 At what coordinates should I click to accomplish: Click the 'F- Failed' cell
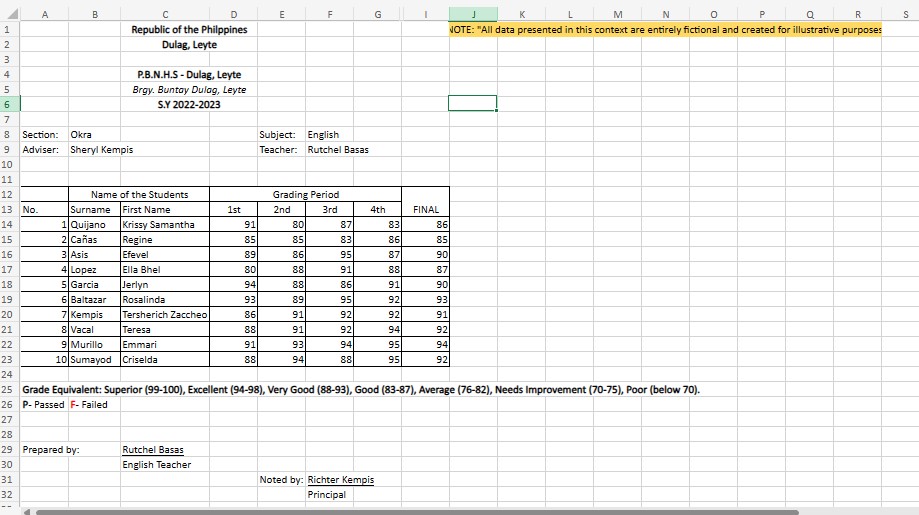(94, 404)
